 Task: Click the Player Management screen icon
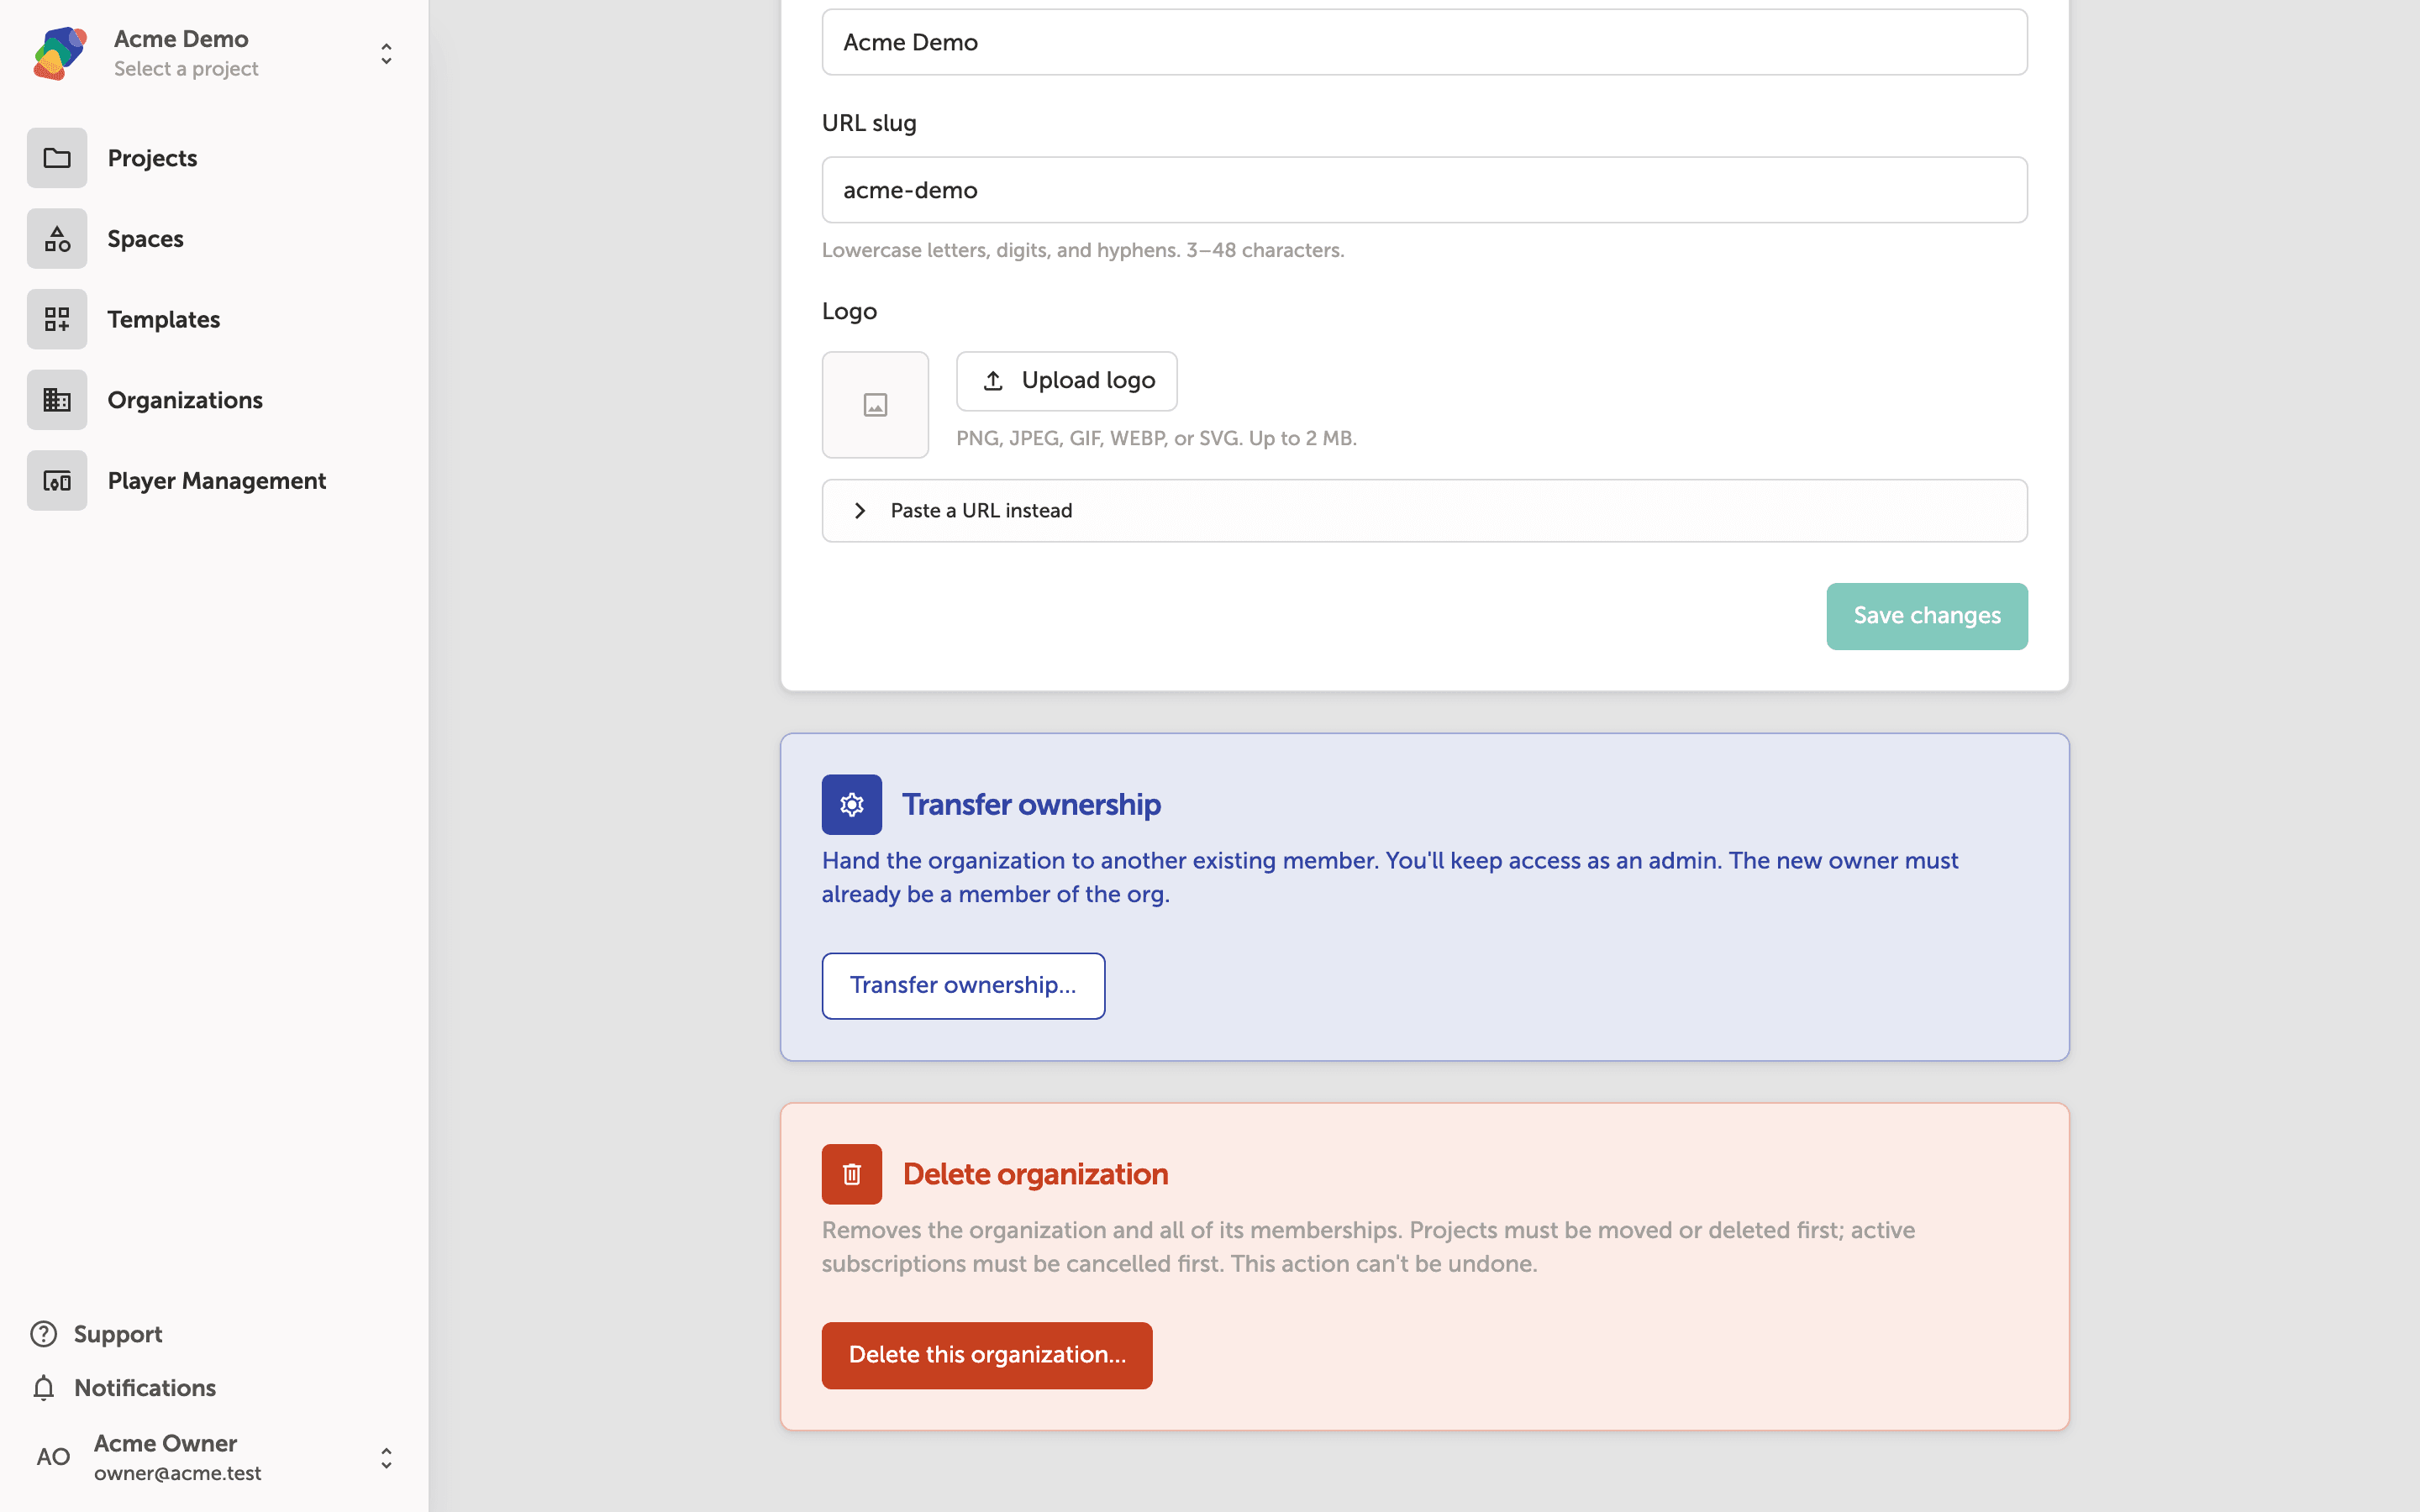[x=57, y=481]
